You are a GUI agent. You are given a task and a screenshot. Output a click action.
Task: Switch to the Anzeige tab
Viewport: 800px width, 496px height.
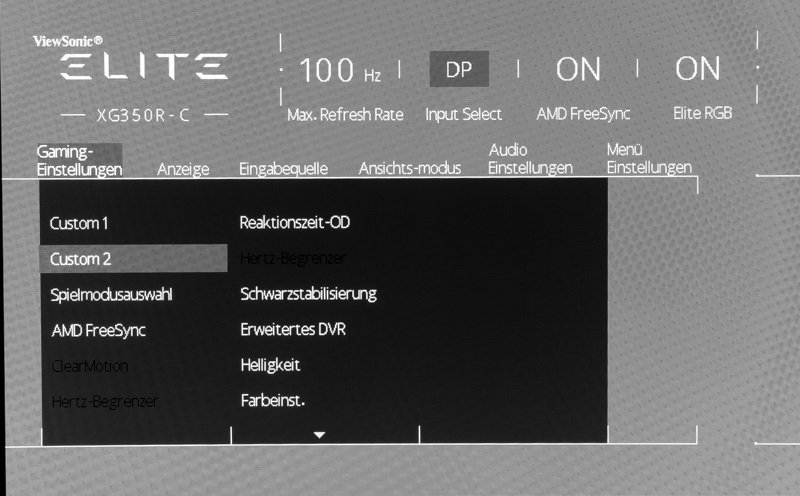click(183, 169)
